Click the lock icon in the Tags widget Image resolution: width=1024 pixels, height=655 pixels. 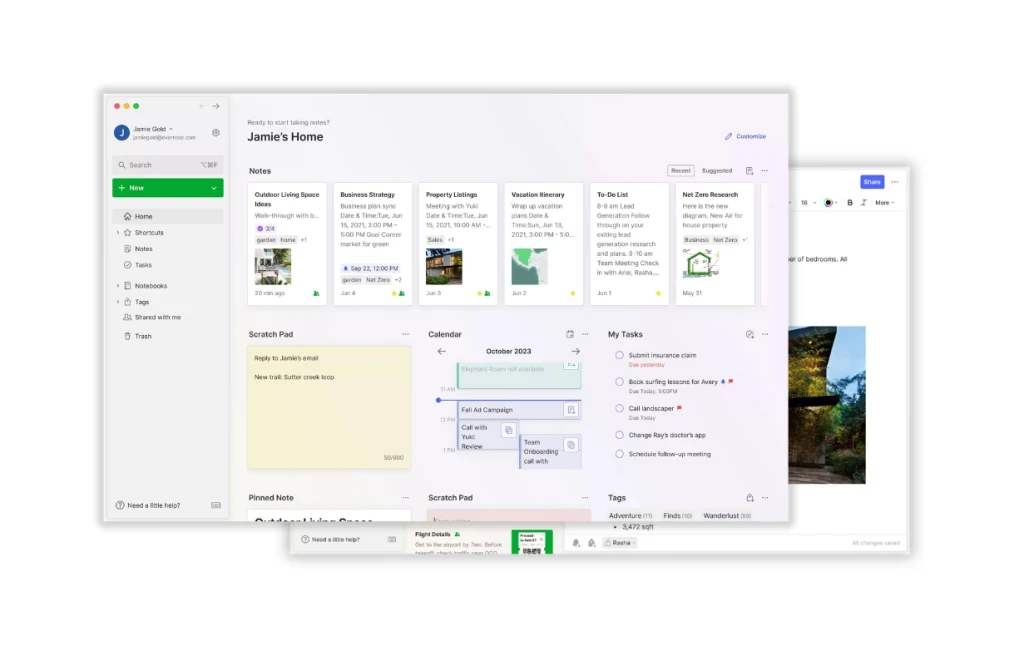tap(748, 497)
